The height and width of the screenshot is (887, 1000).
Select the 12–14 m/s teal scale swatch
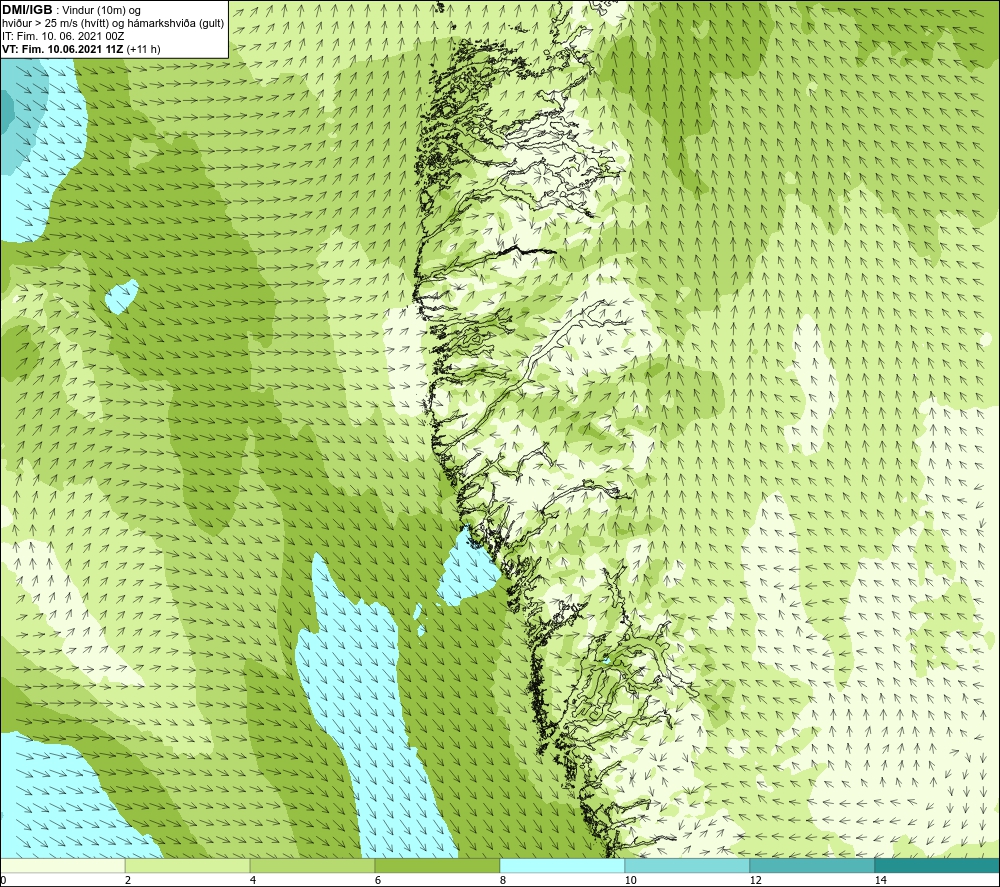tap(812, 866)
